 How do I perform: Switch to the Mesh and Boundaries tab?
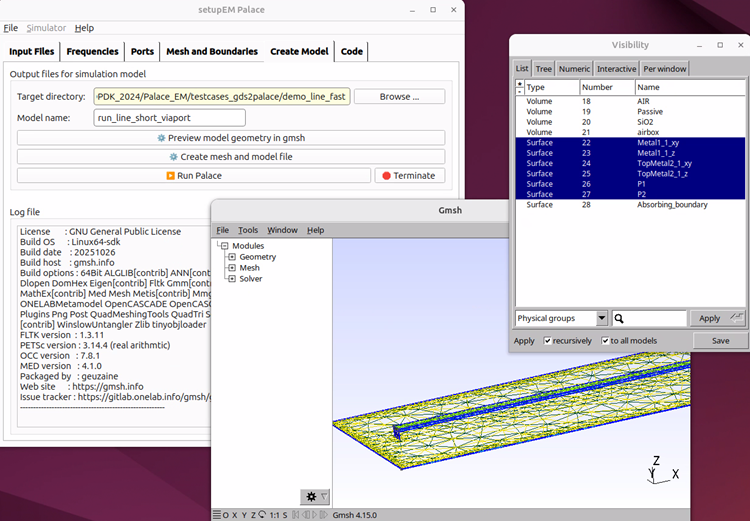212,51
